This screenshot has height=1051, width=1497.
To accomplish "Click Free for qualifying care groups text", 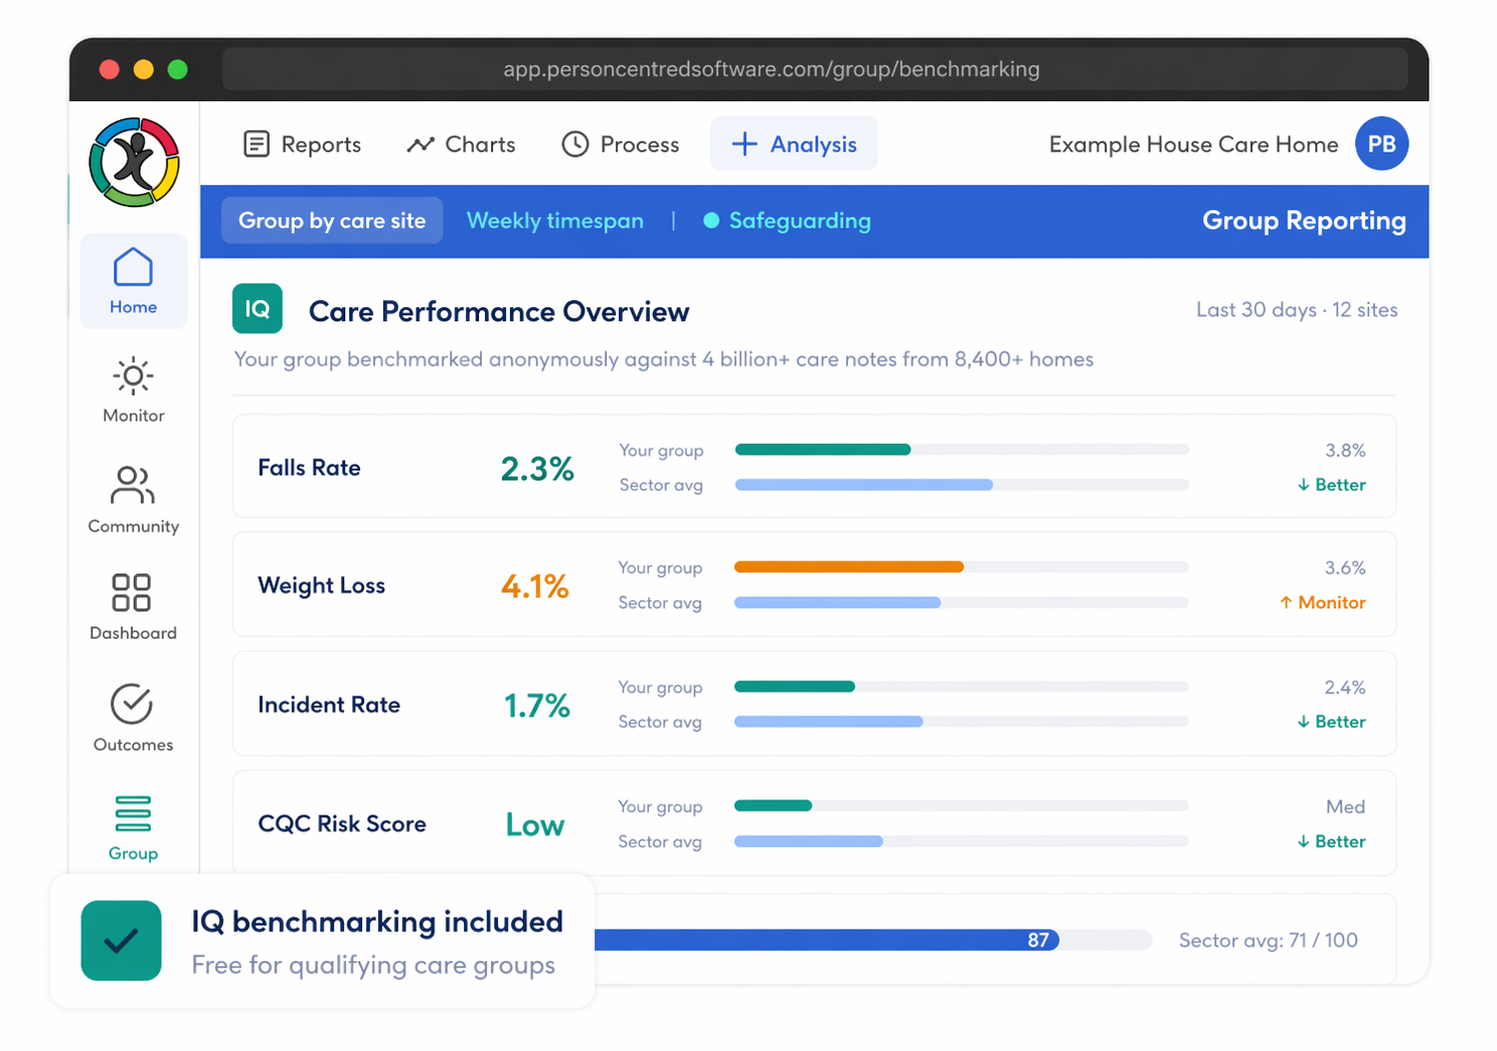I will pos(373,965).
